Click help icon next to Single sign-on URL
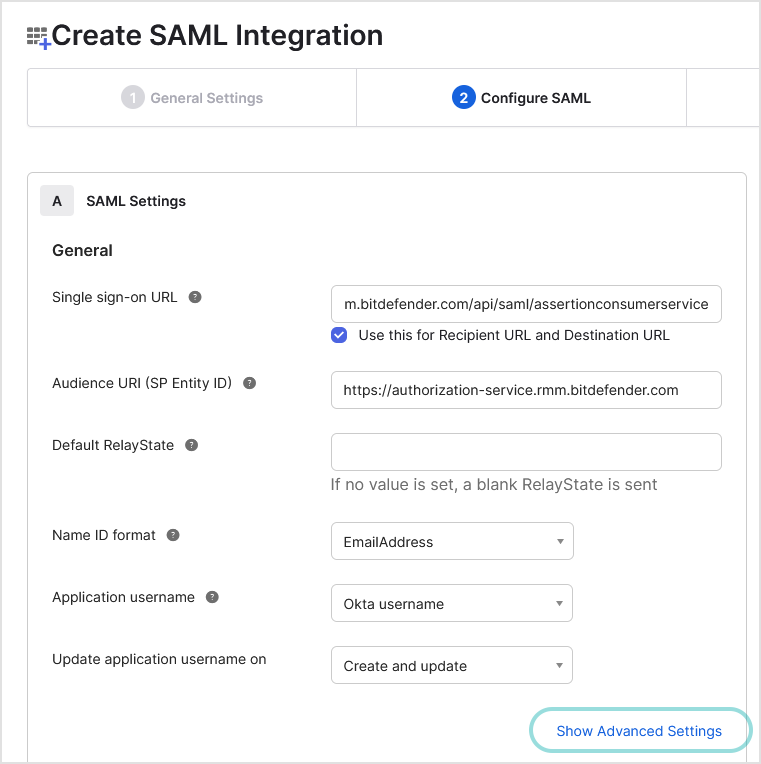761x764 pixels. click(195, 297)
